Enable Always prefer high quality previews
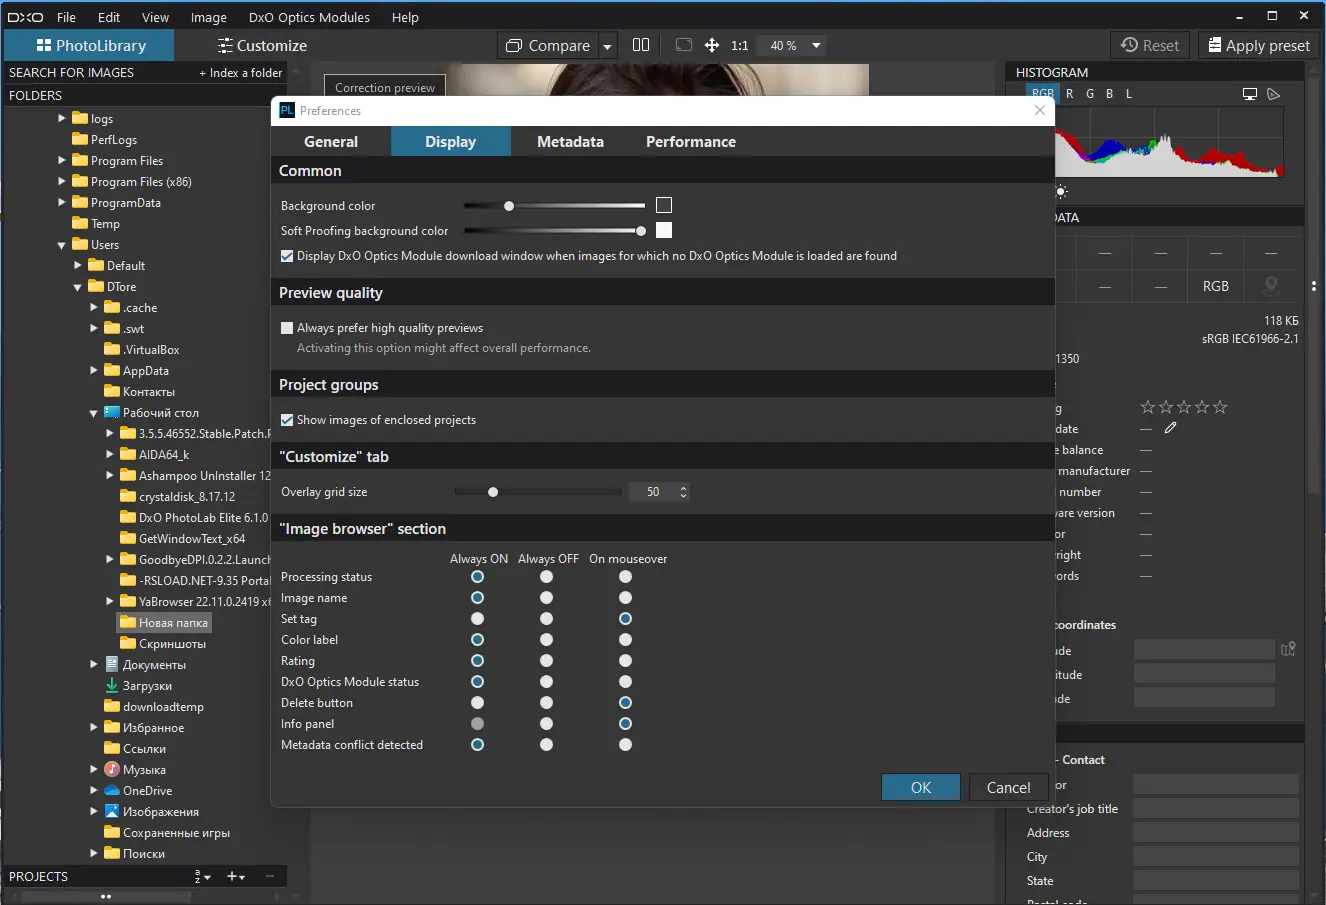 point(287,328)
